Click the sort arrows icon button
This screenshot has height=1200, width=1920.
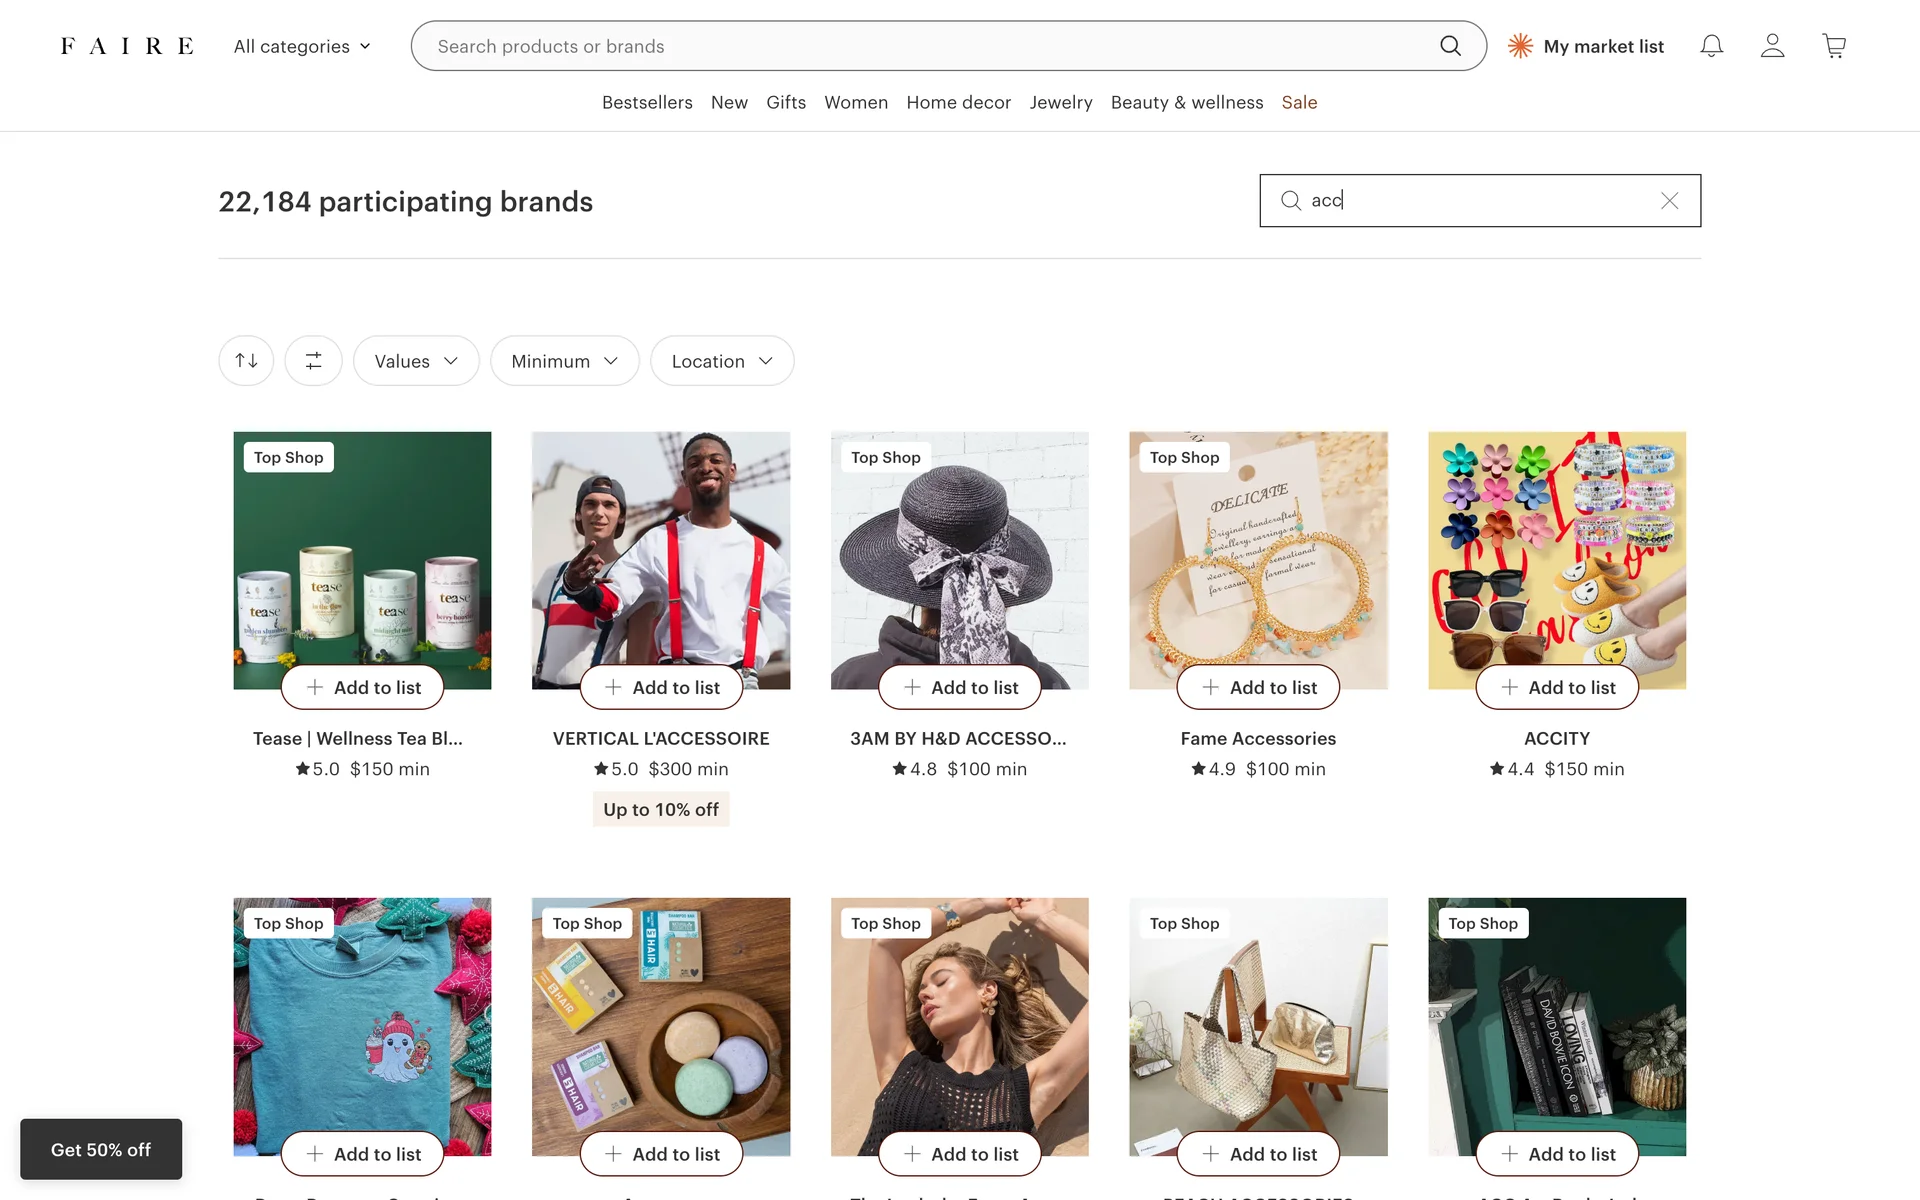246,361
